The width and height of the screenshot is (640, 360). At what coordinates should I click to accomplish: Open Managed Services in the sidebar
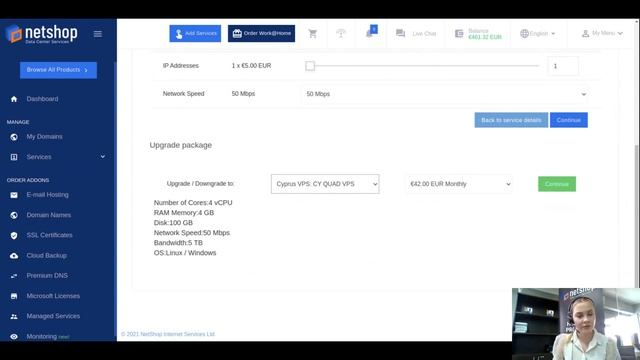click(x=53, y=316)
